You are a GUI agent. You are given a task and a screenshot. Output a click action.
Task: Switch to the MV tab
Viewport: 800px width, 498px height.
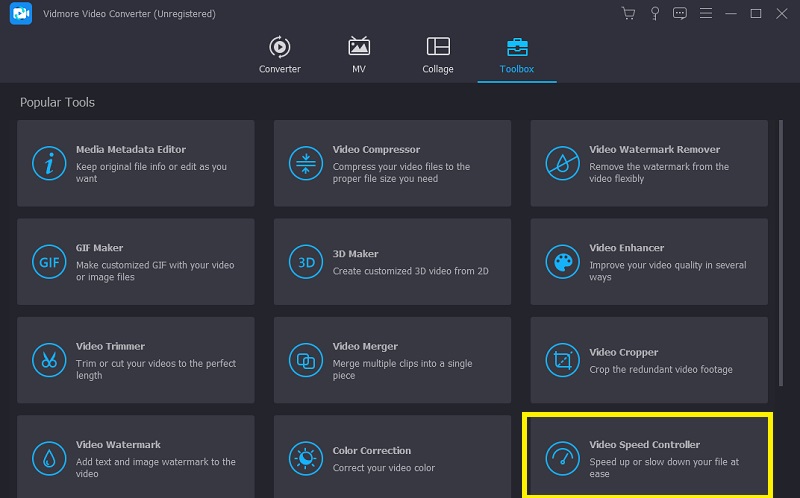click(x=358, y=54)
